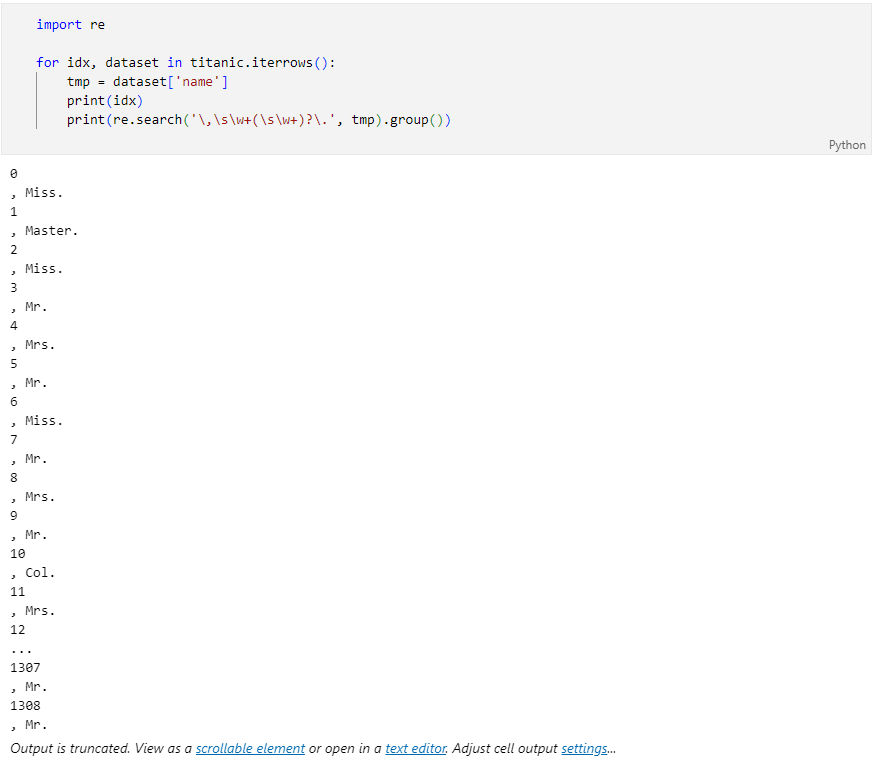874x760 pixels.
Task: Click the 'import re' code line
Action: 70,25
